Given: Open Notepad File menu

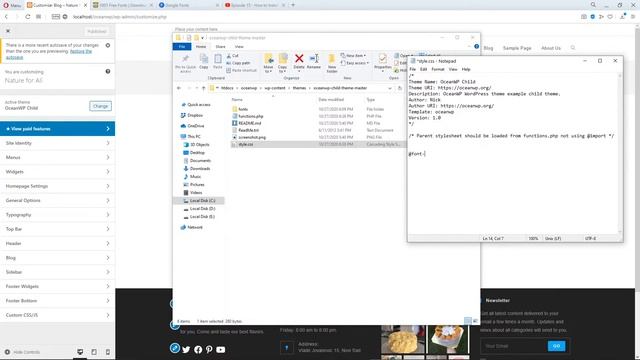Looking at the screenshot, I should (x=413, y=69).
